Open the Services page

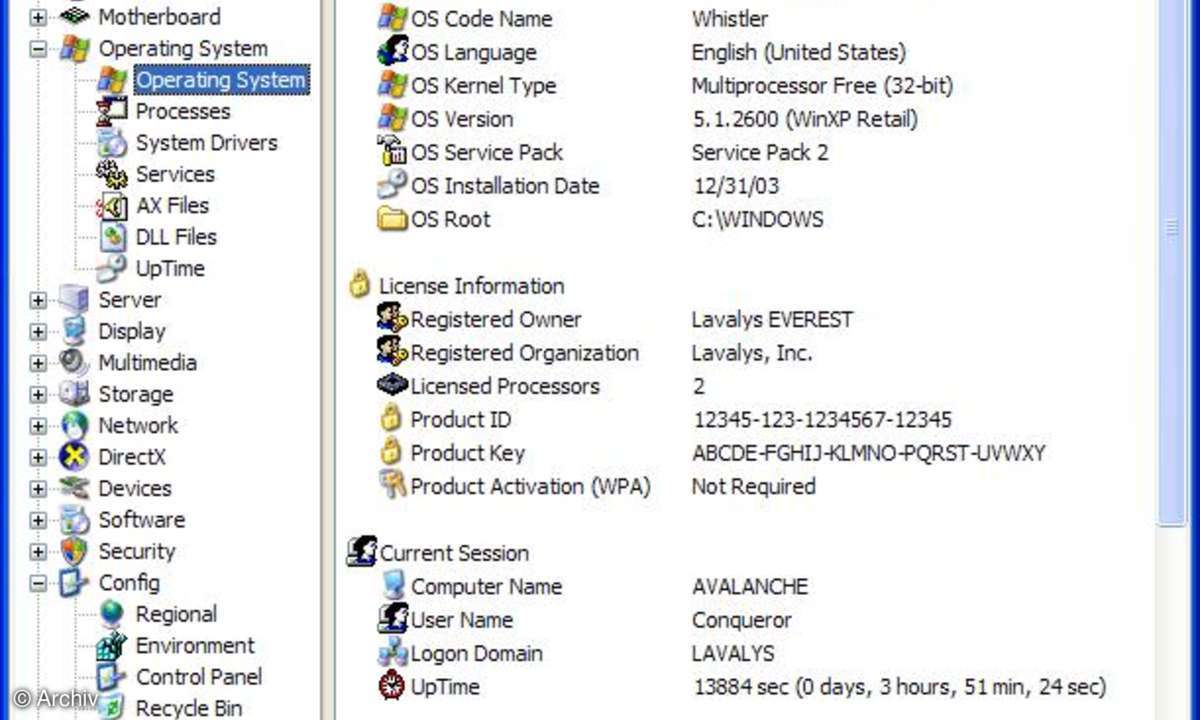pyautogui.click(x=175, y=174)
